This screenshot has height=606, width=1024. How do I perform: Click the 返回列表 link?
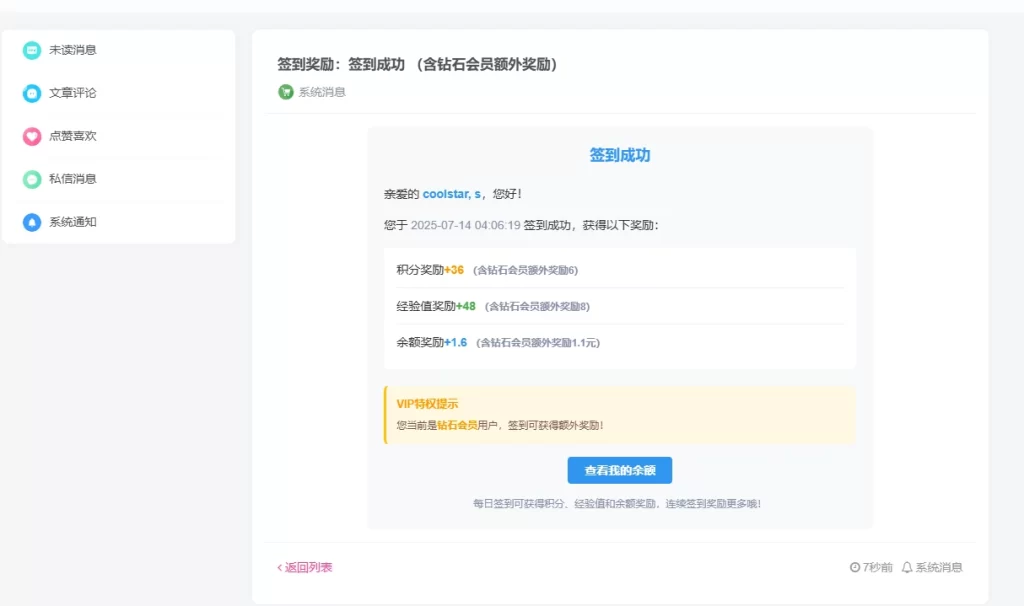pos(303,566)
